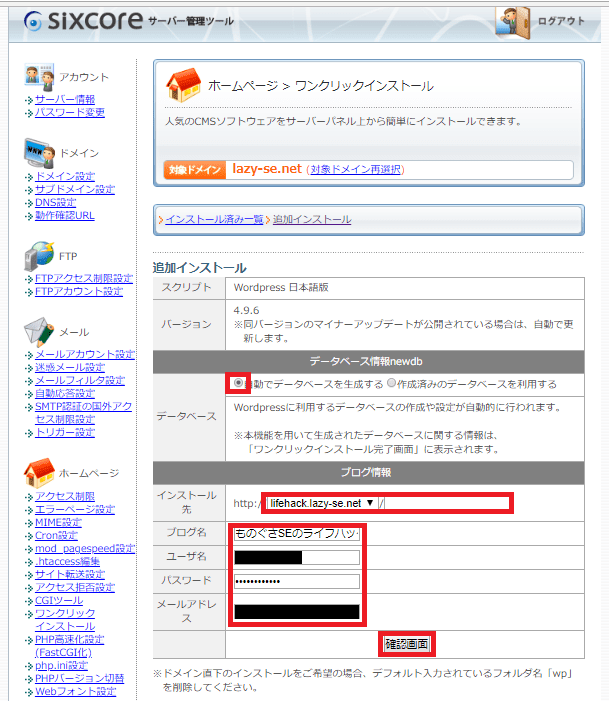Switch to インストール済み一覧 tab
The height and width of the screenshot is (701, 609).
[214, 220]
